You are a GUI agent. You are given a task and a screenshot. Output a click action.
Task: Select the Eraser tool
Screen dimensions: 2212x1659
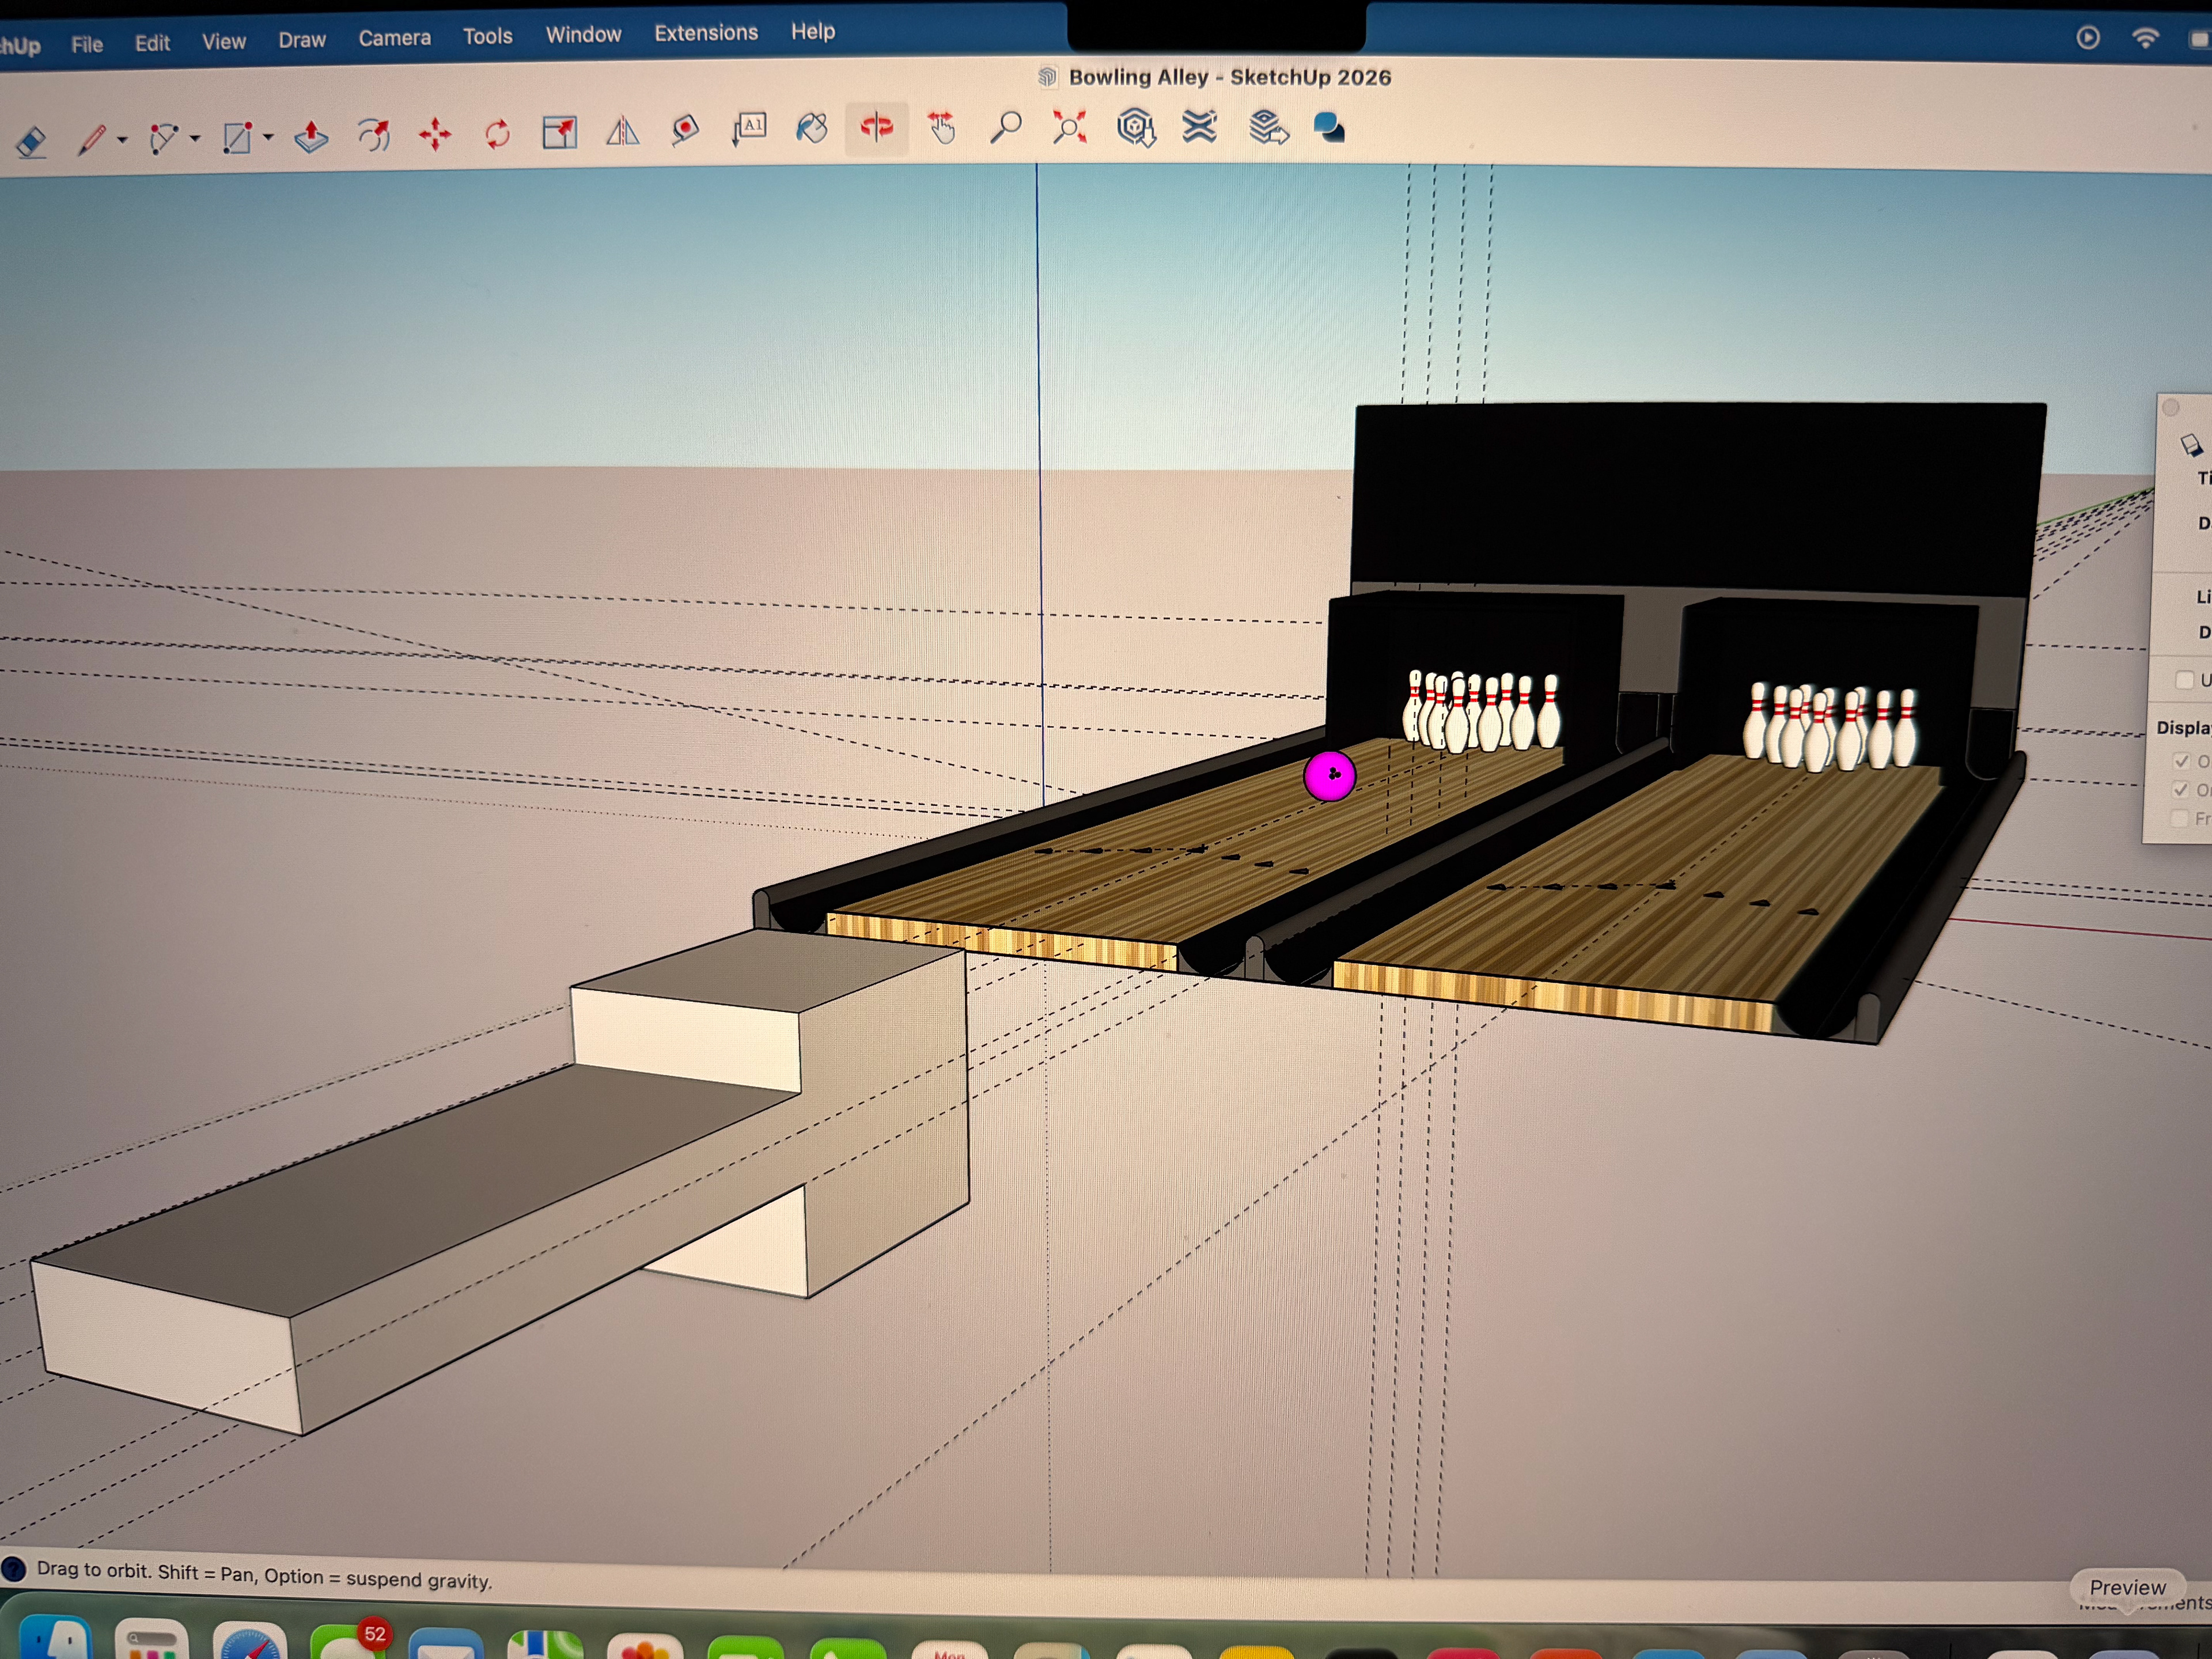[32, 141]
